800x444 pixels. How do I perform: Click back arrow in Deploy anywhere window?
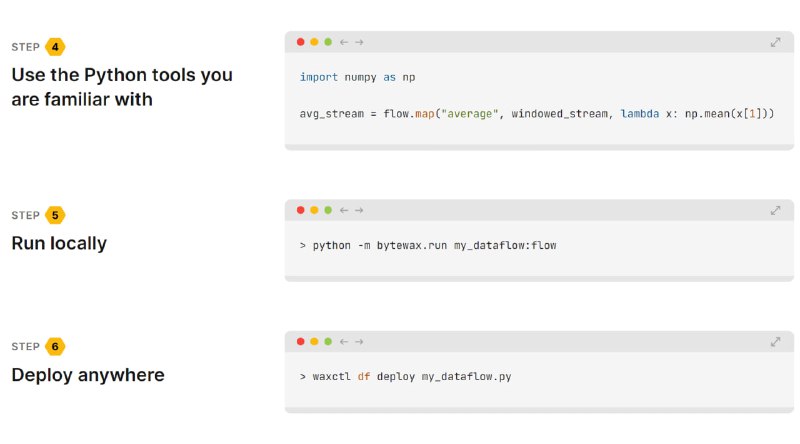344,341
